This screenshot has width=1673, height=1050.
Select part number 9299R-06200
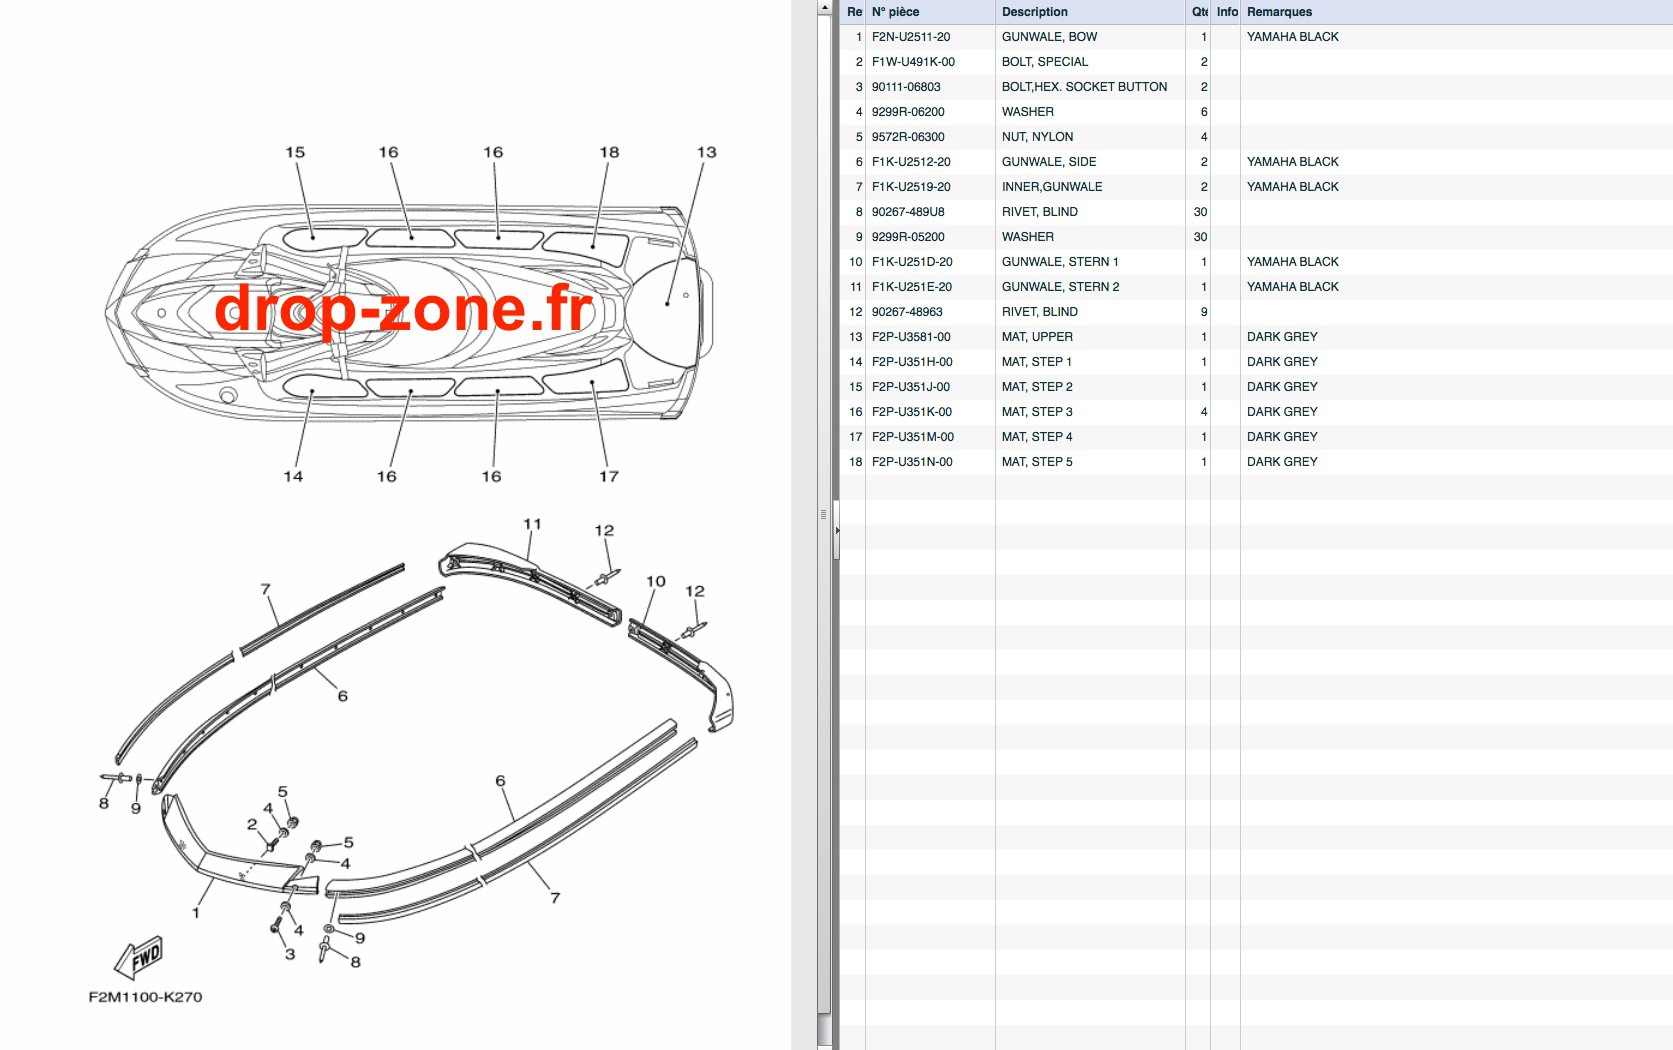click(908, 112)
